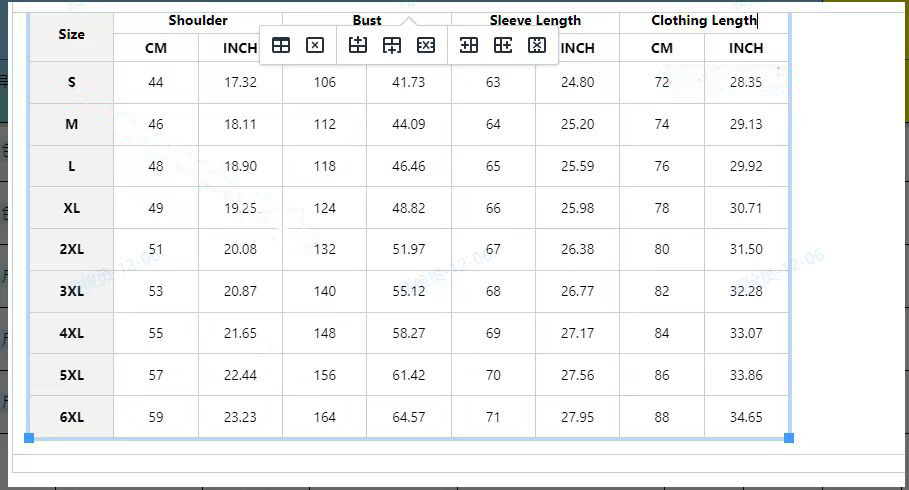Click the delete table icon
This screenshot has width=909, height=490.
tap(315, 45)
